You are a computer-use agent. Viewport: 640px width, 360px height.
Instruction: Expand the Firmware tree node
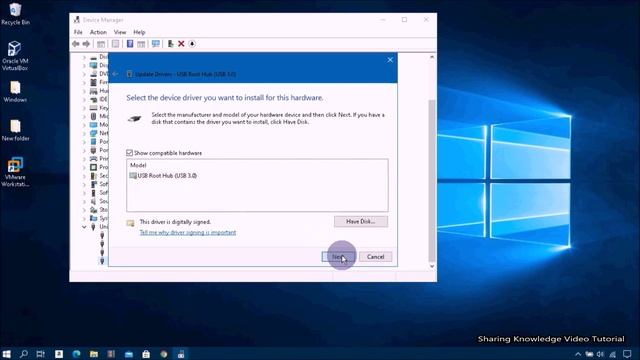pos(84,82)
